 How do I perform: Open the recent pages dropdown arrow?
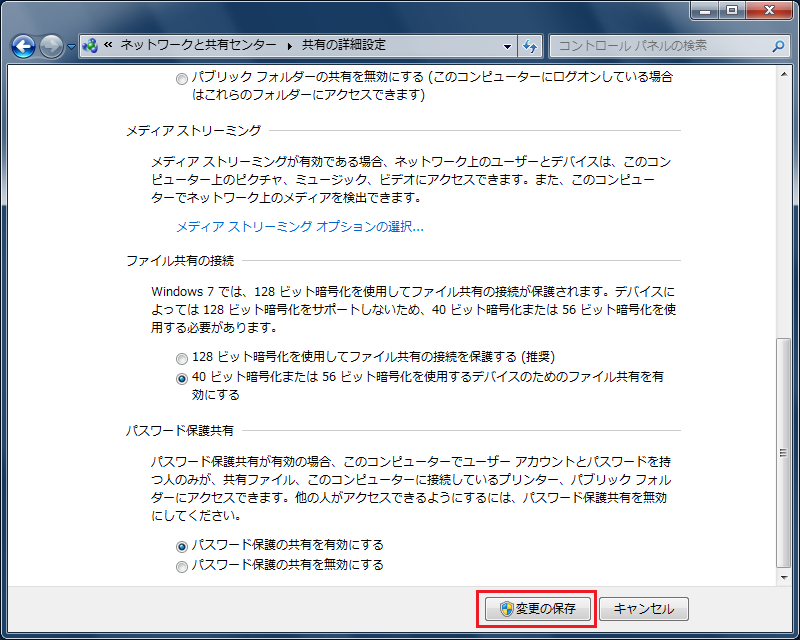click(x=72, y=47)
